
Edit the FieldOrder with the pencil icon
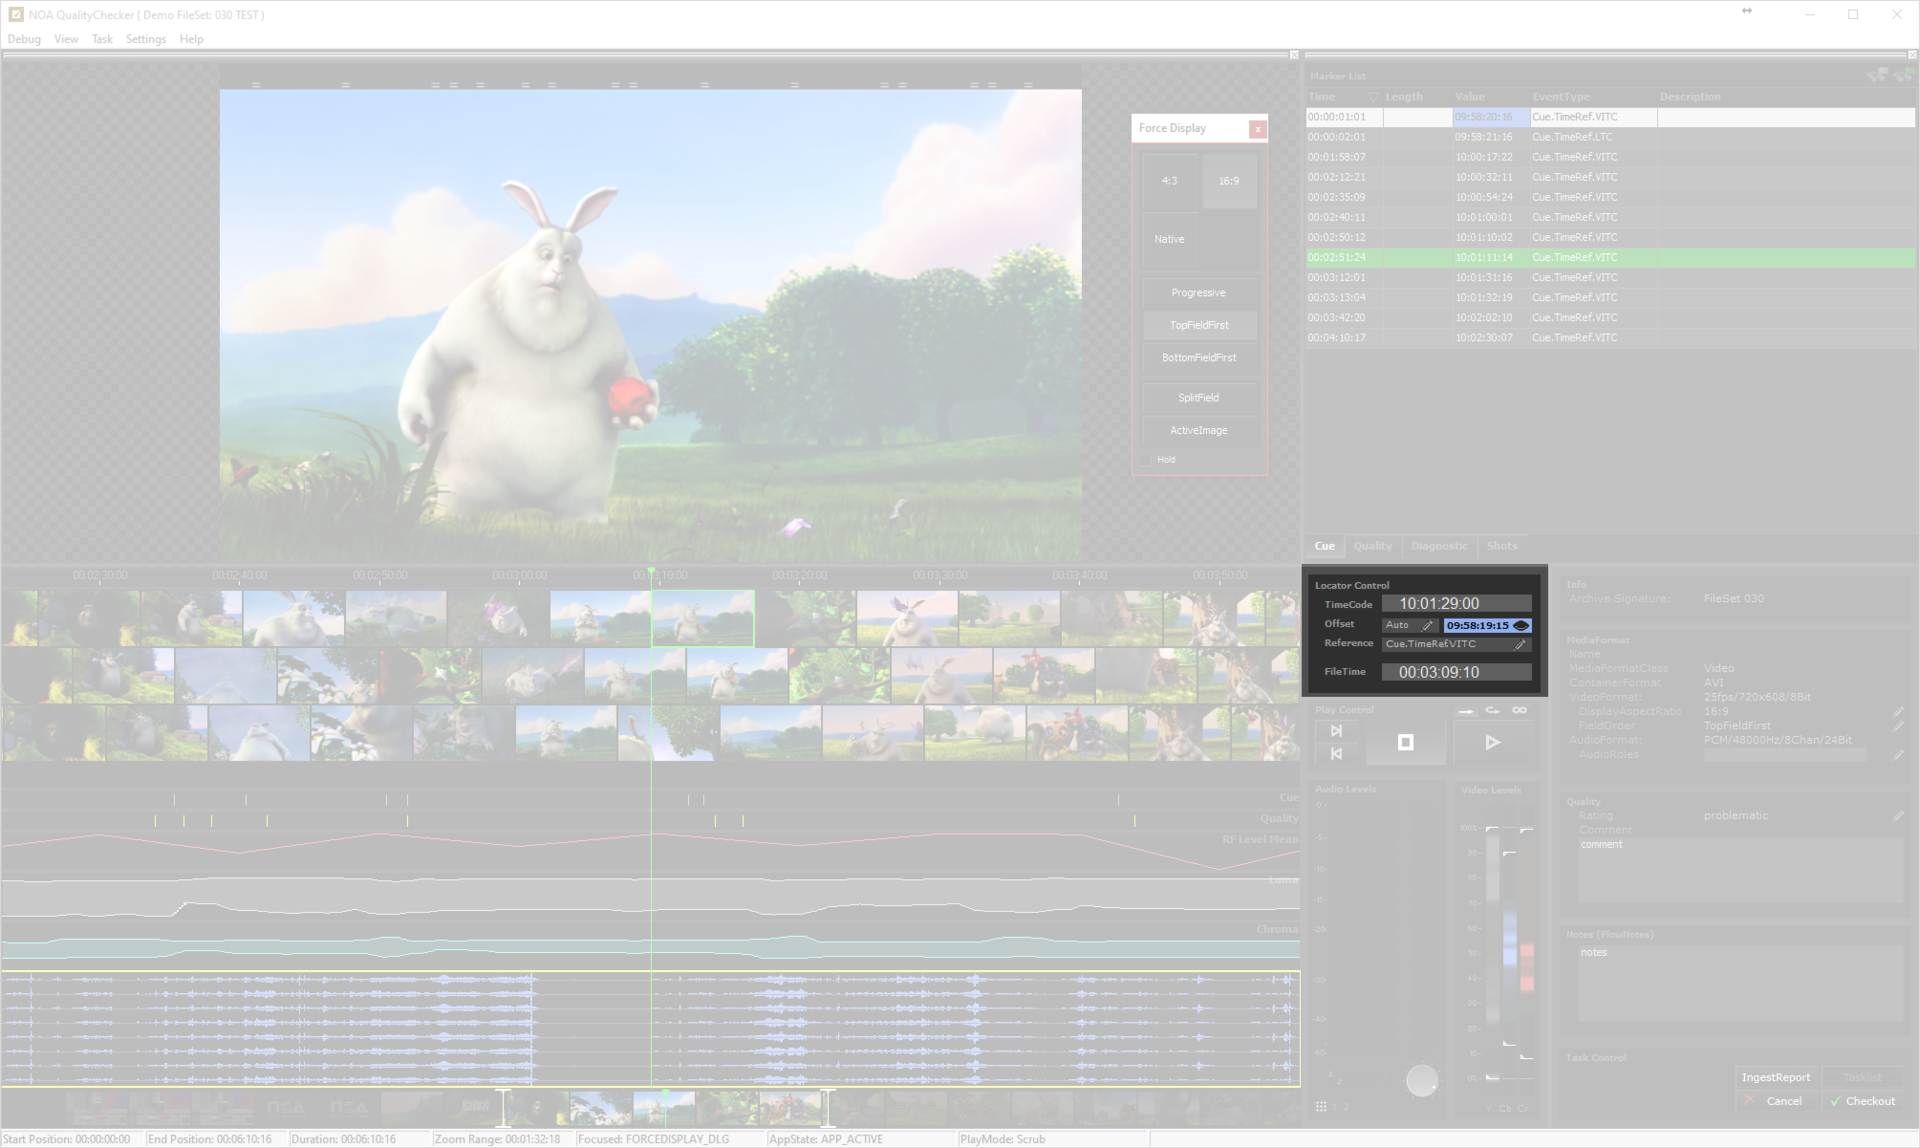[1898, 726]
